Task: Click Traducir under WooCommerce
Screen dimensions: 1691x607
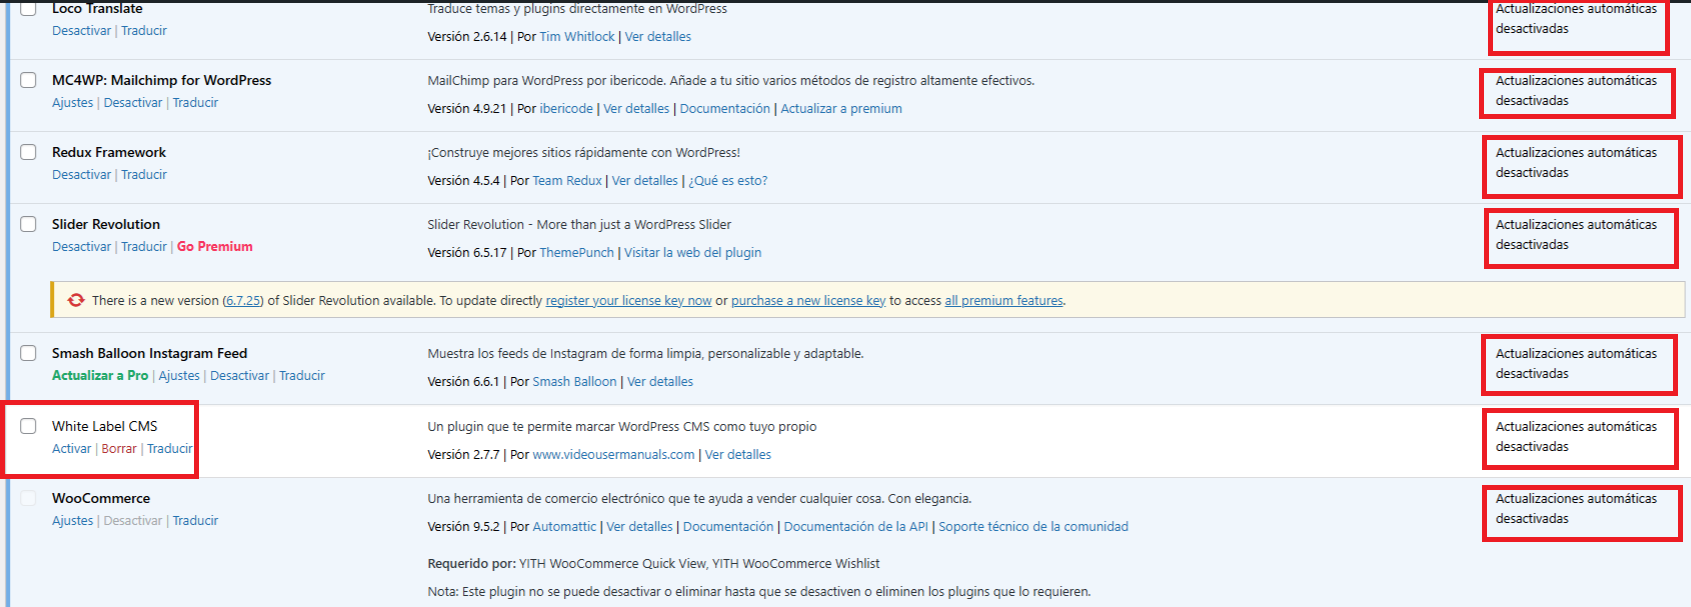Action: click(195, 521)
